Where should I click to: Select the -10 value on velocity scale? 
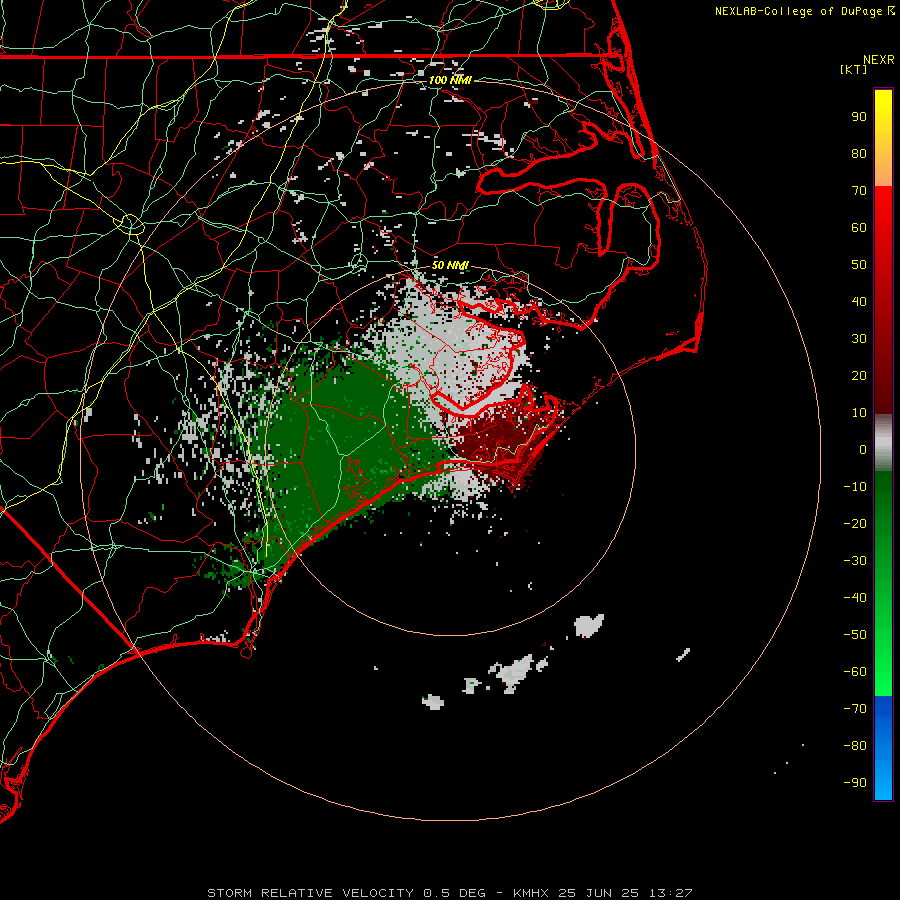[x=855, y=487]
